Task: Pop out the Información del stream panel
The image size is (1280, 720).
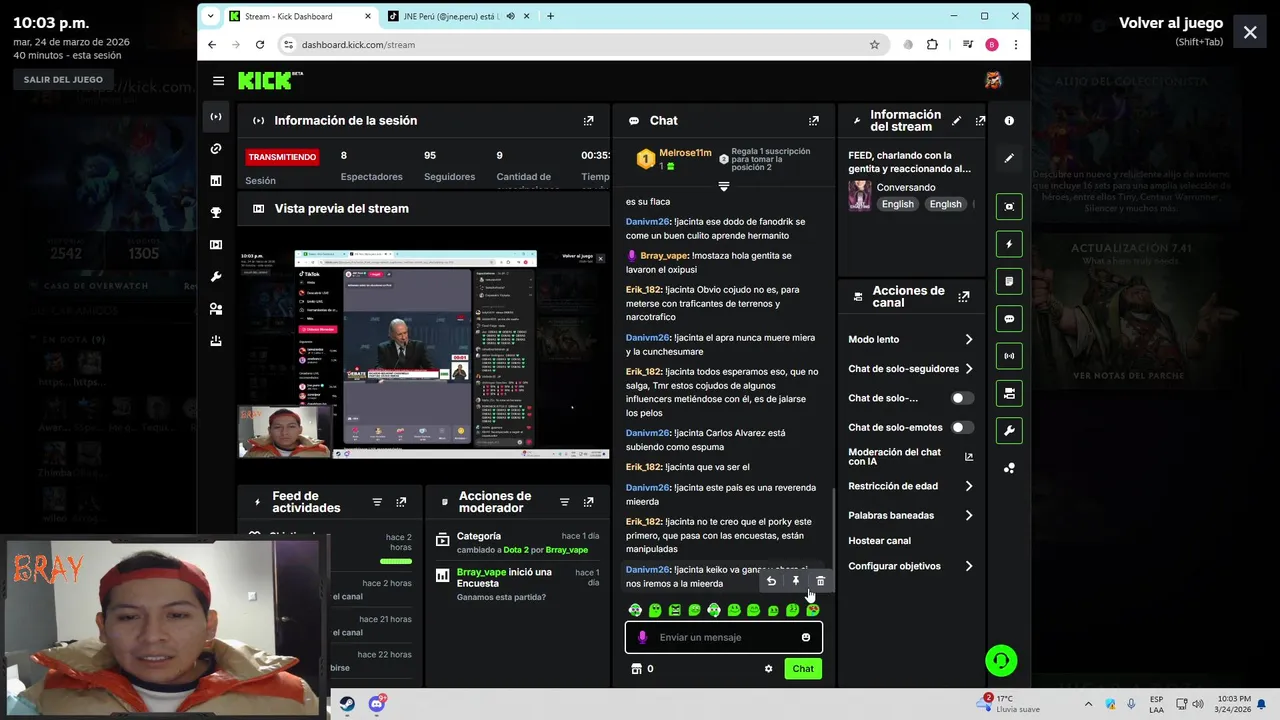Action: pos(980,121)
